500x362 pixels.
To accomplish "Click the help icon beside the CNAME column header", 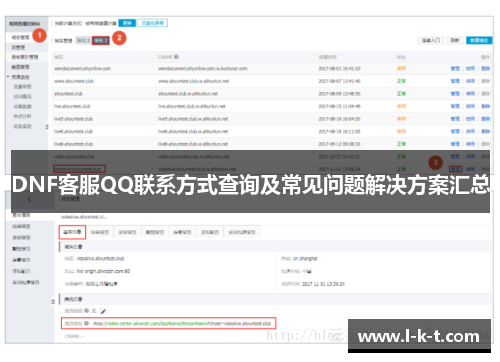I will click(176, 57).
